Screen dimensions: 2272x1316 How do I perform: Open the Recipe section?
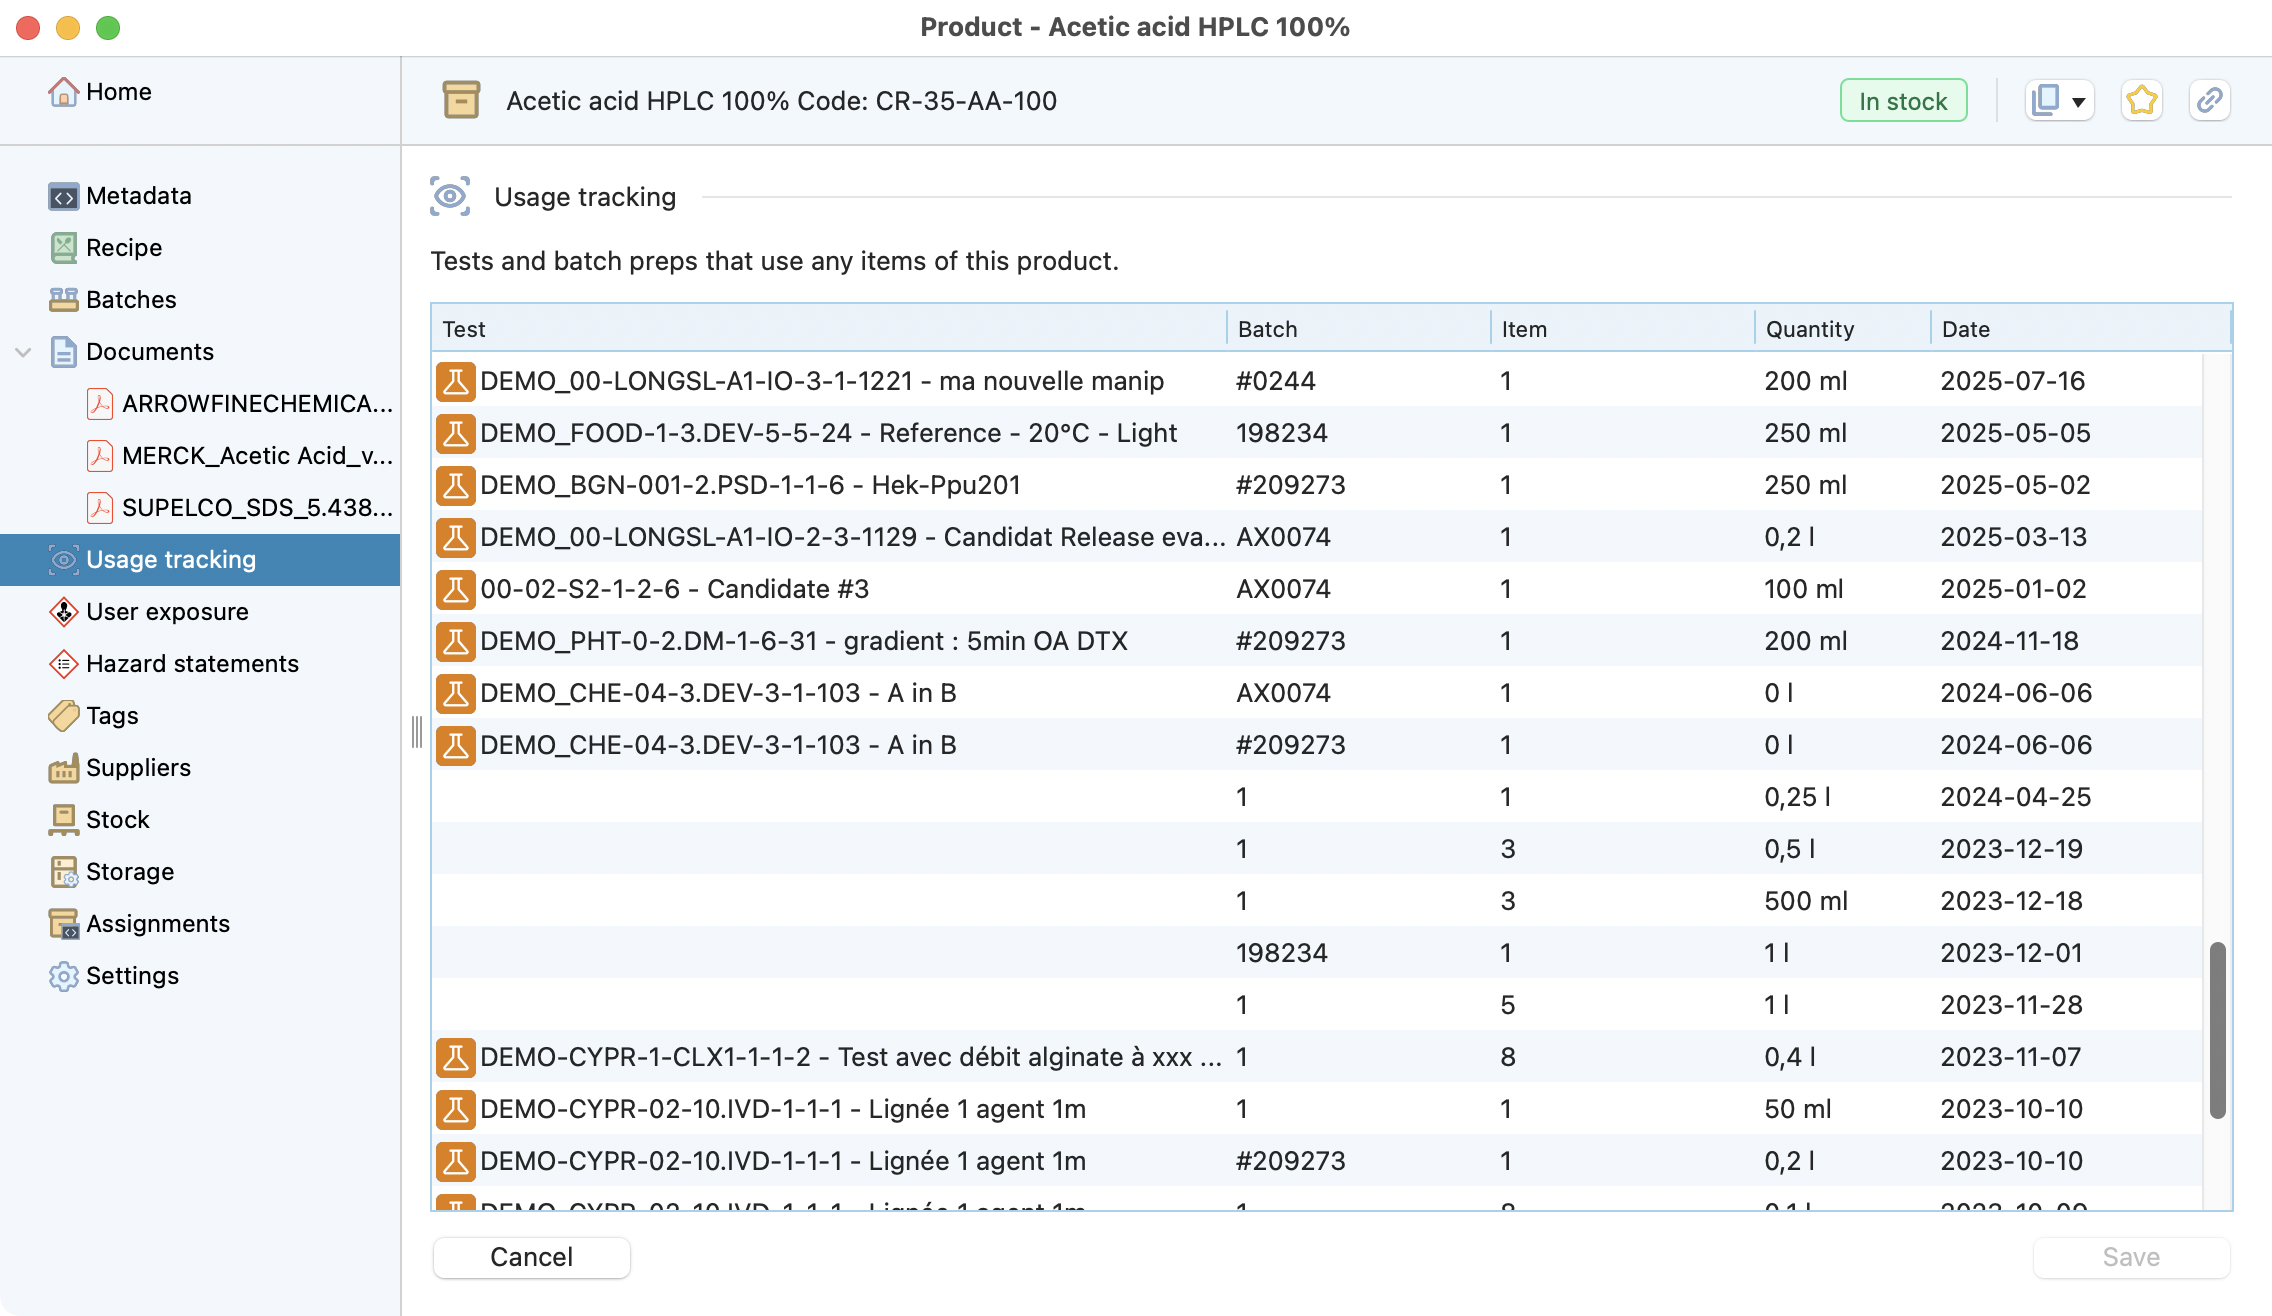coord(123,248)
